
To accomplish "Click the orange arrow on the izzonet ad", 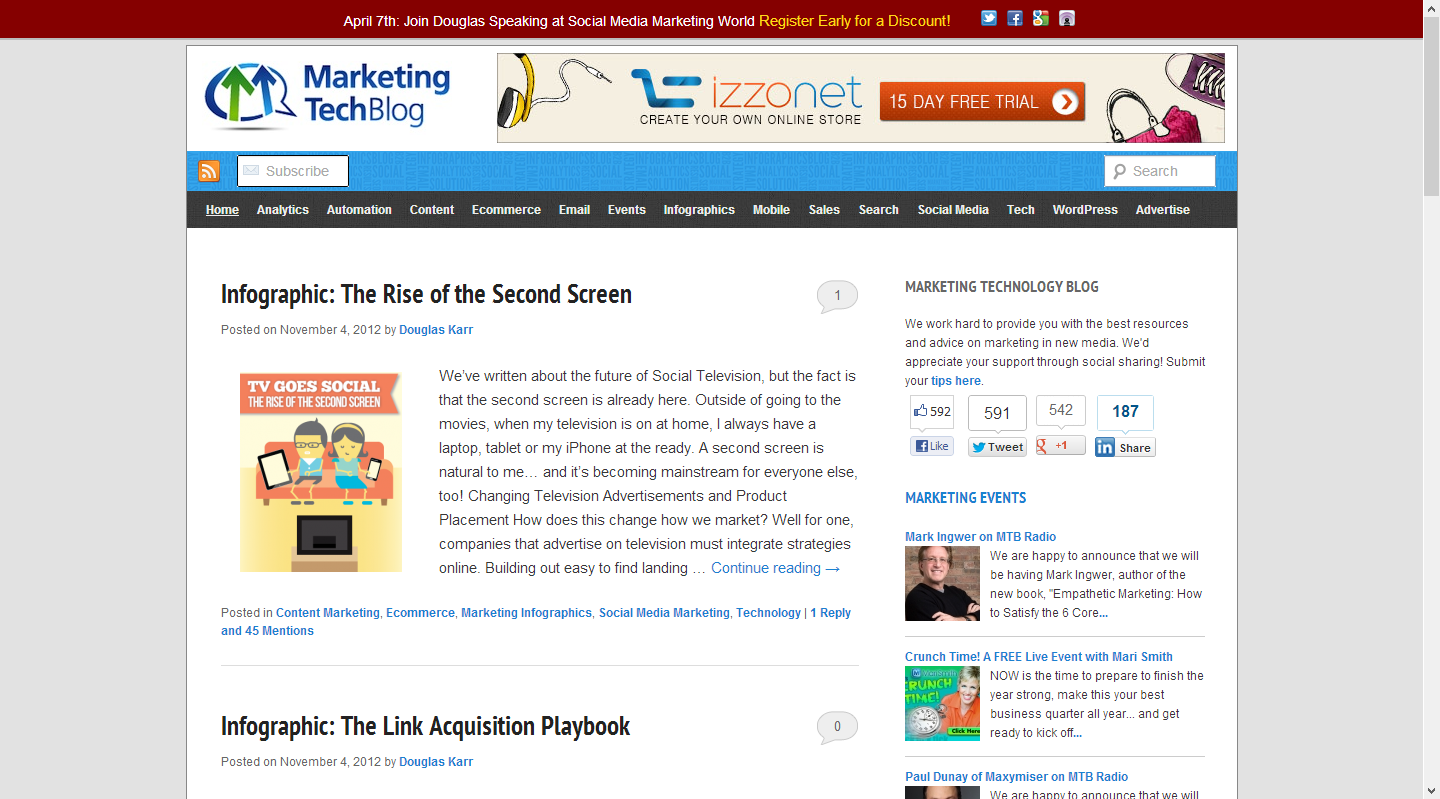I will [1066, 102].
